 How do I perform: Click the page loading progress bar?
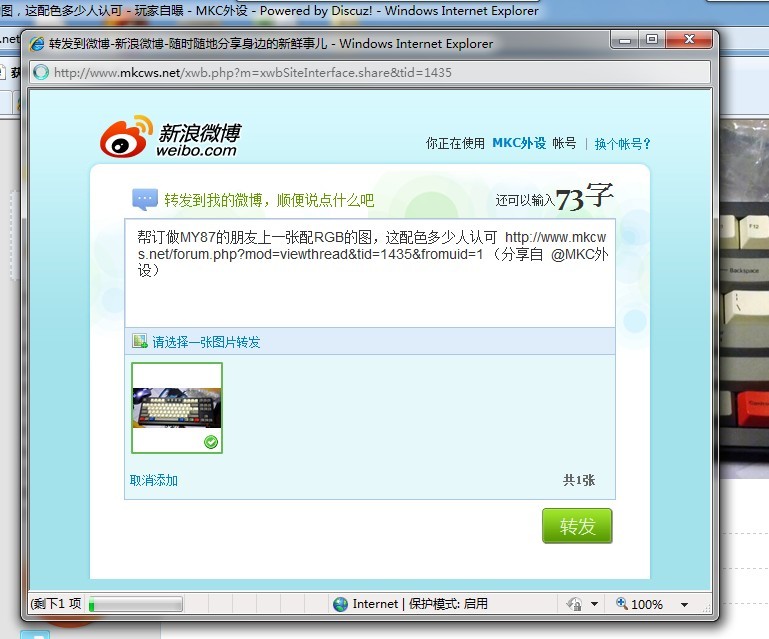pyautogui.click(x=135, y=604)
